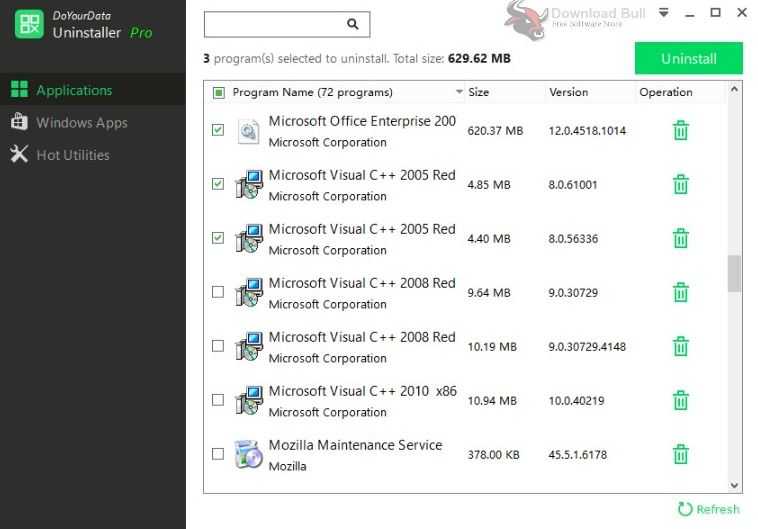Click version 10.0.40219
758x529 pixels.
coord(576,400)
